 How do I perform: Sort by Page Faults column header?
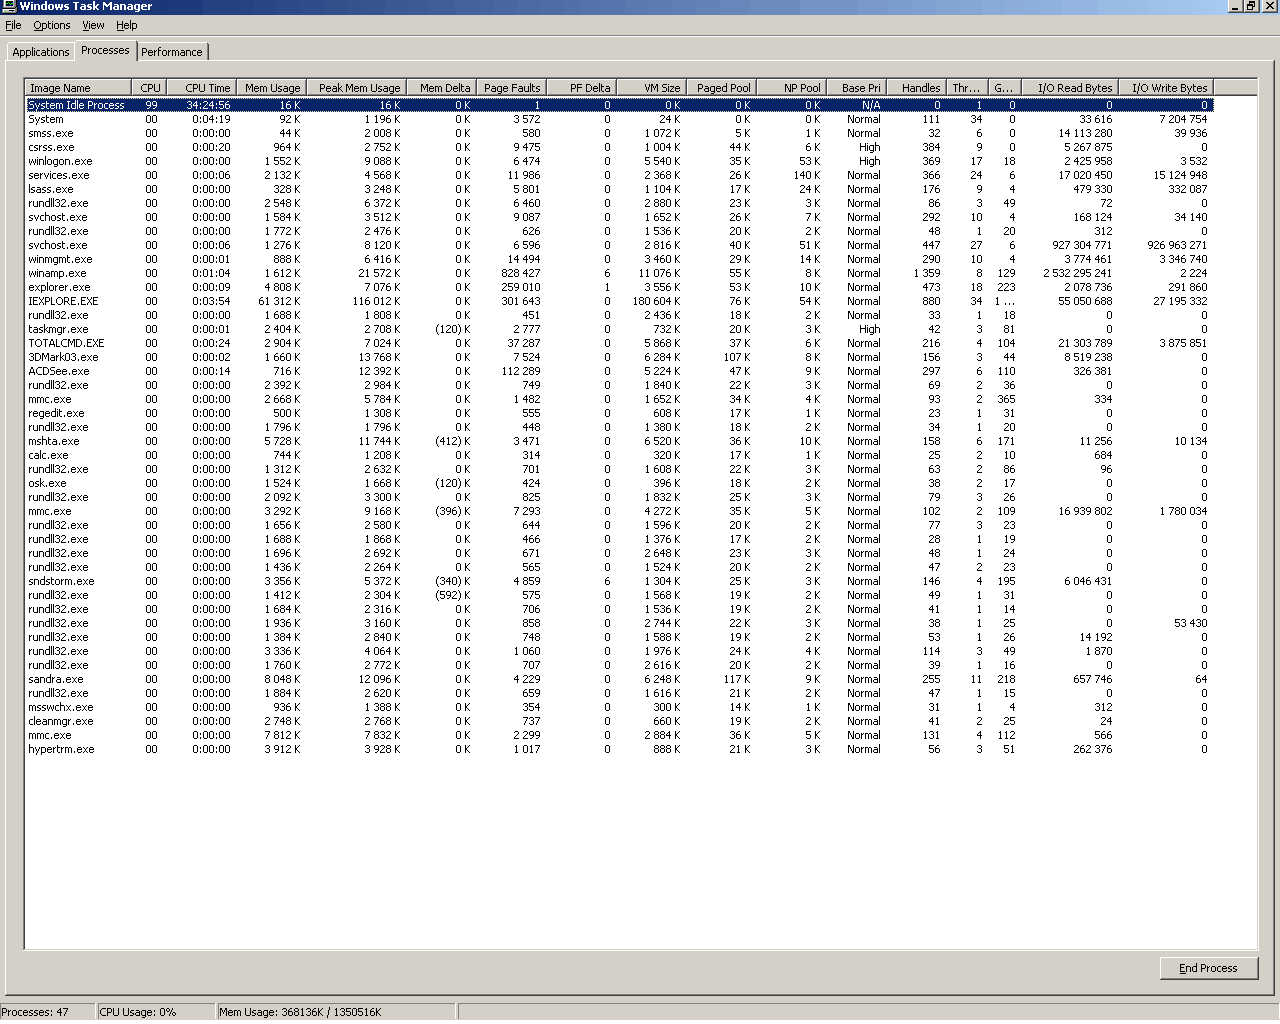tap(510, 88)
